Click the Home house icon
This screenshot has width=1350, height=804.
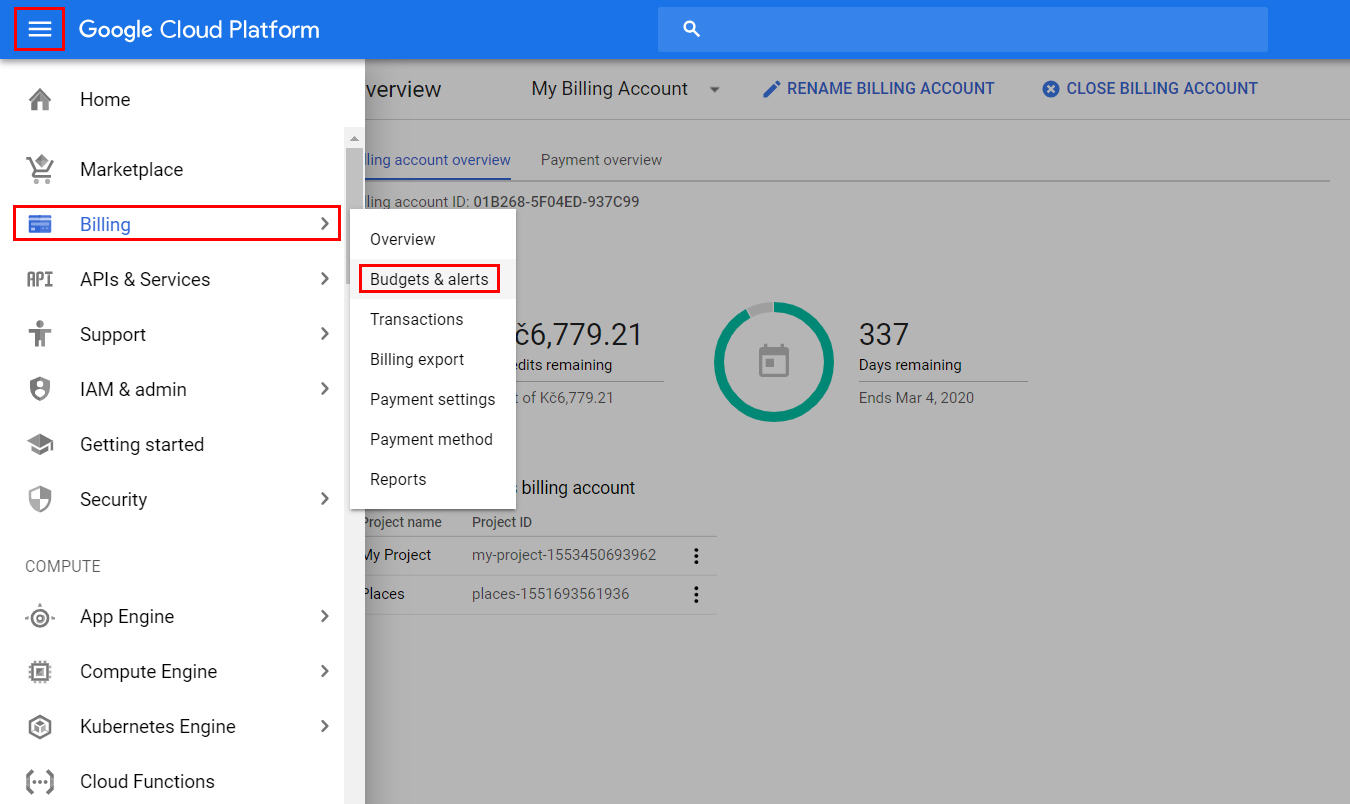[x=40, y=99]
